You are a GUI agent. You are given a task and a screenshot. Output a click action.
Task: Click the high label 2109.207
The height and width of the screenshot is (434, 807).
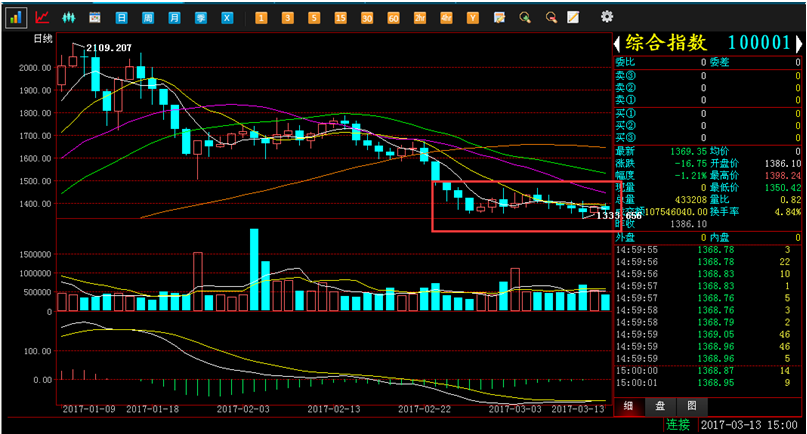109,48
